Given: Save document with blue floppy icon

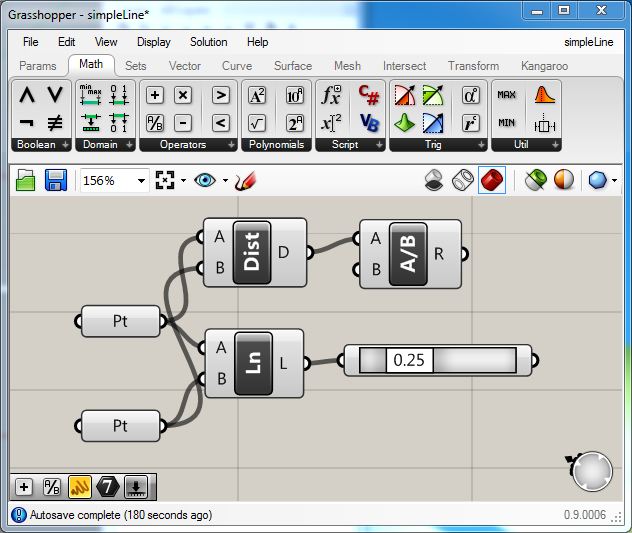Looking at the screenshot, I should tap(56, 180).
